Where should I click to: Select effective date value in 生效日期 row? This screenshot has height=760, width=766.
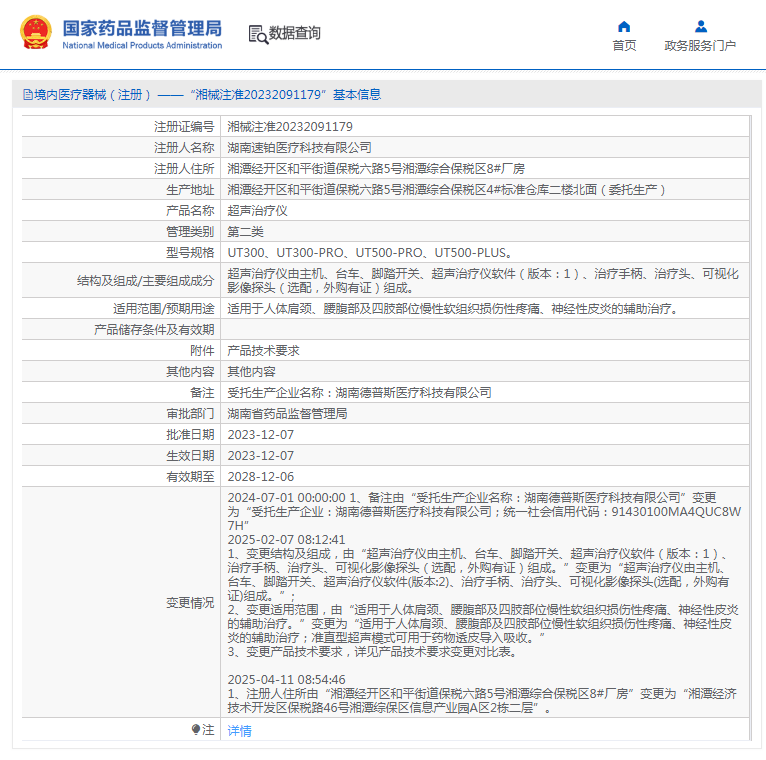click(261, 456)
